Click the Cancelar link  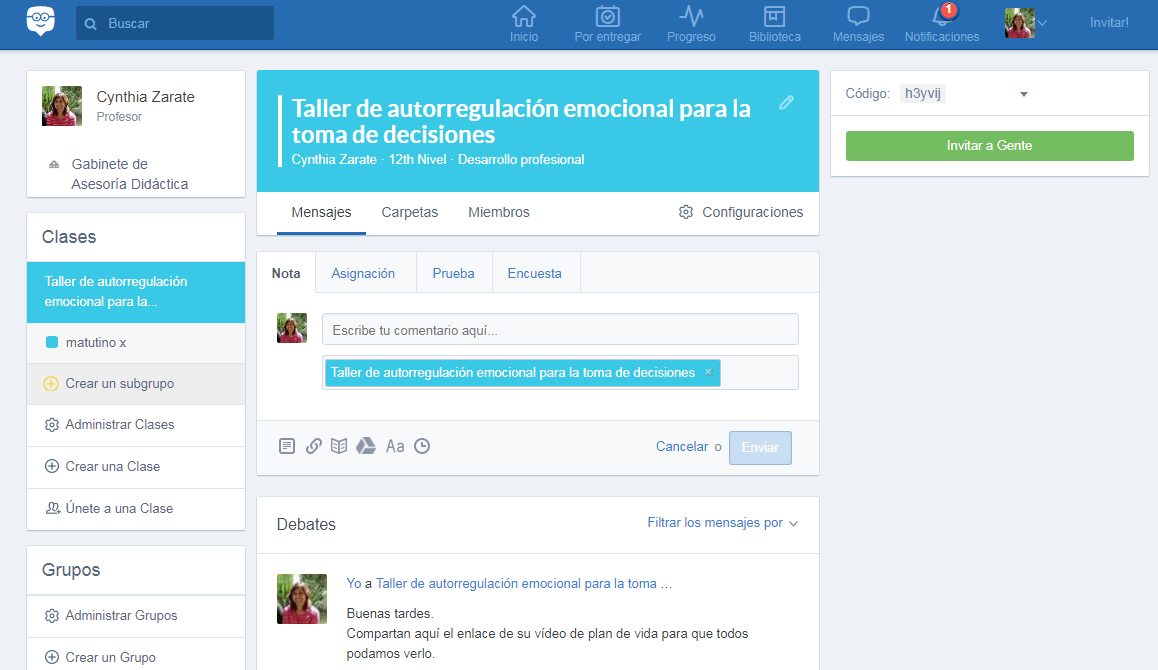coord(682,447)
